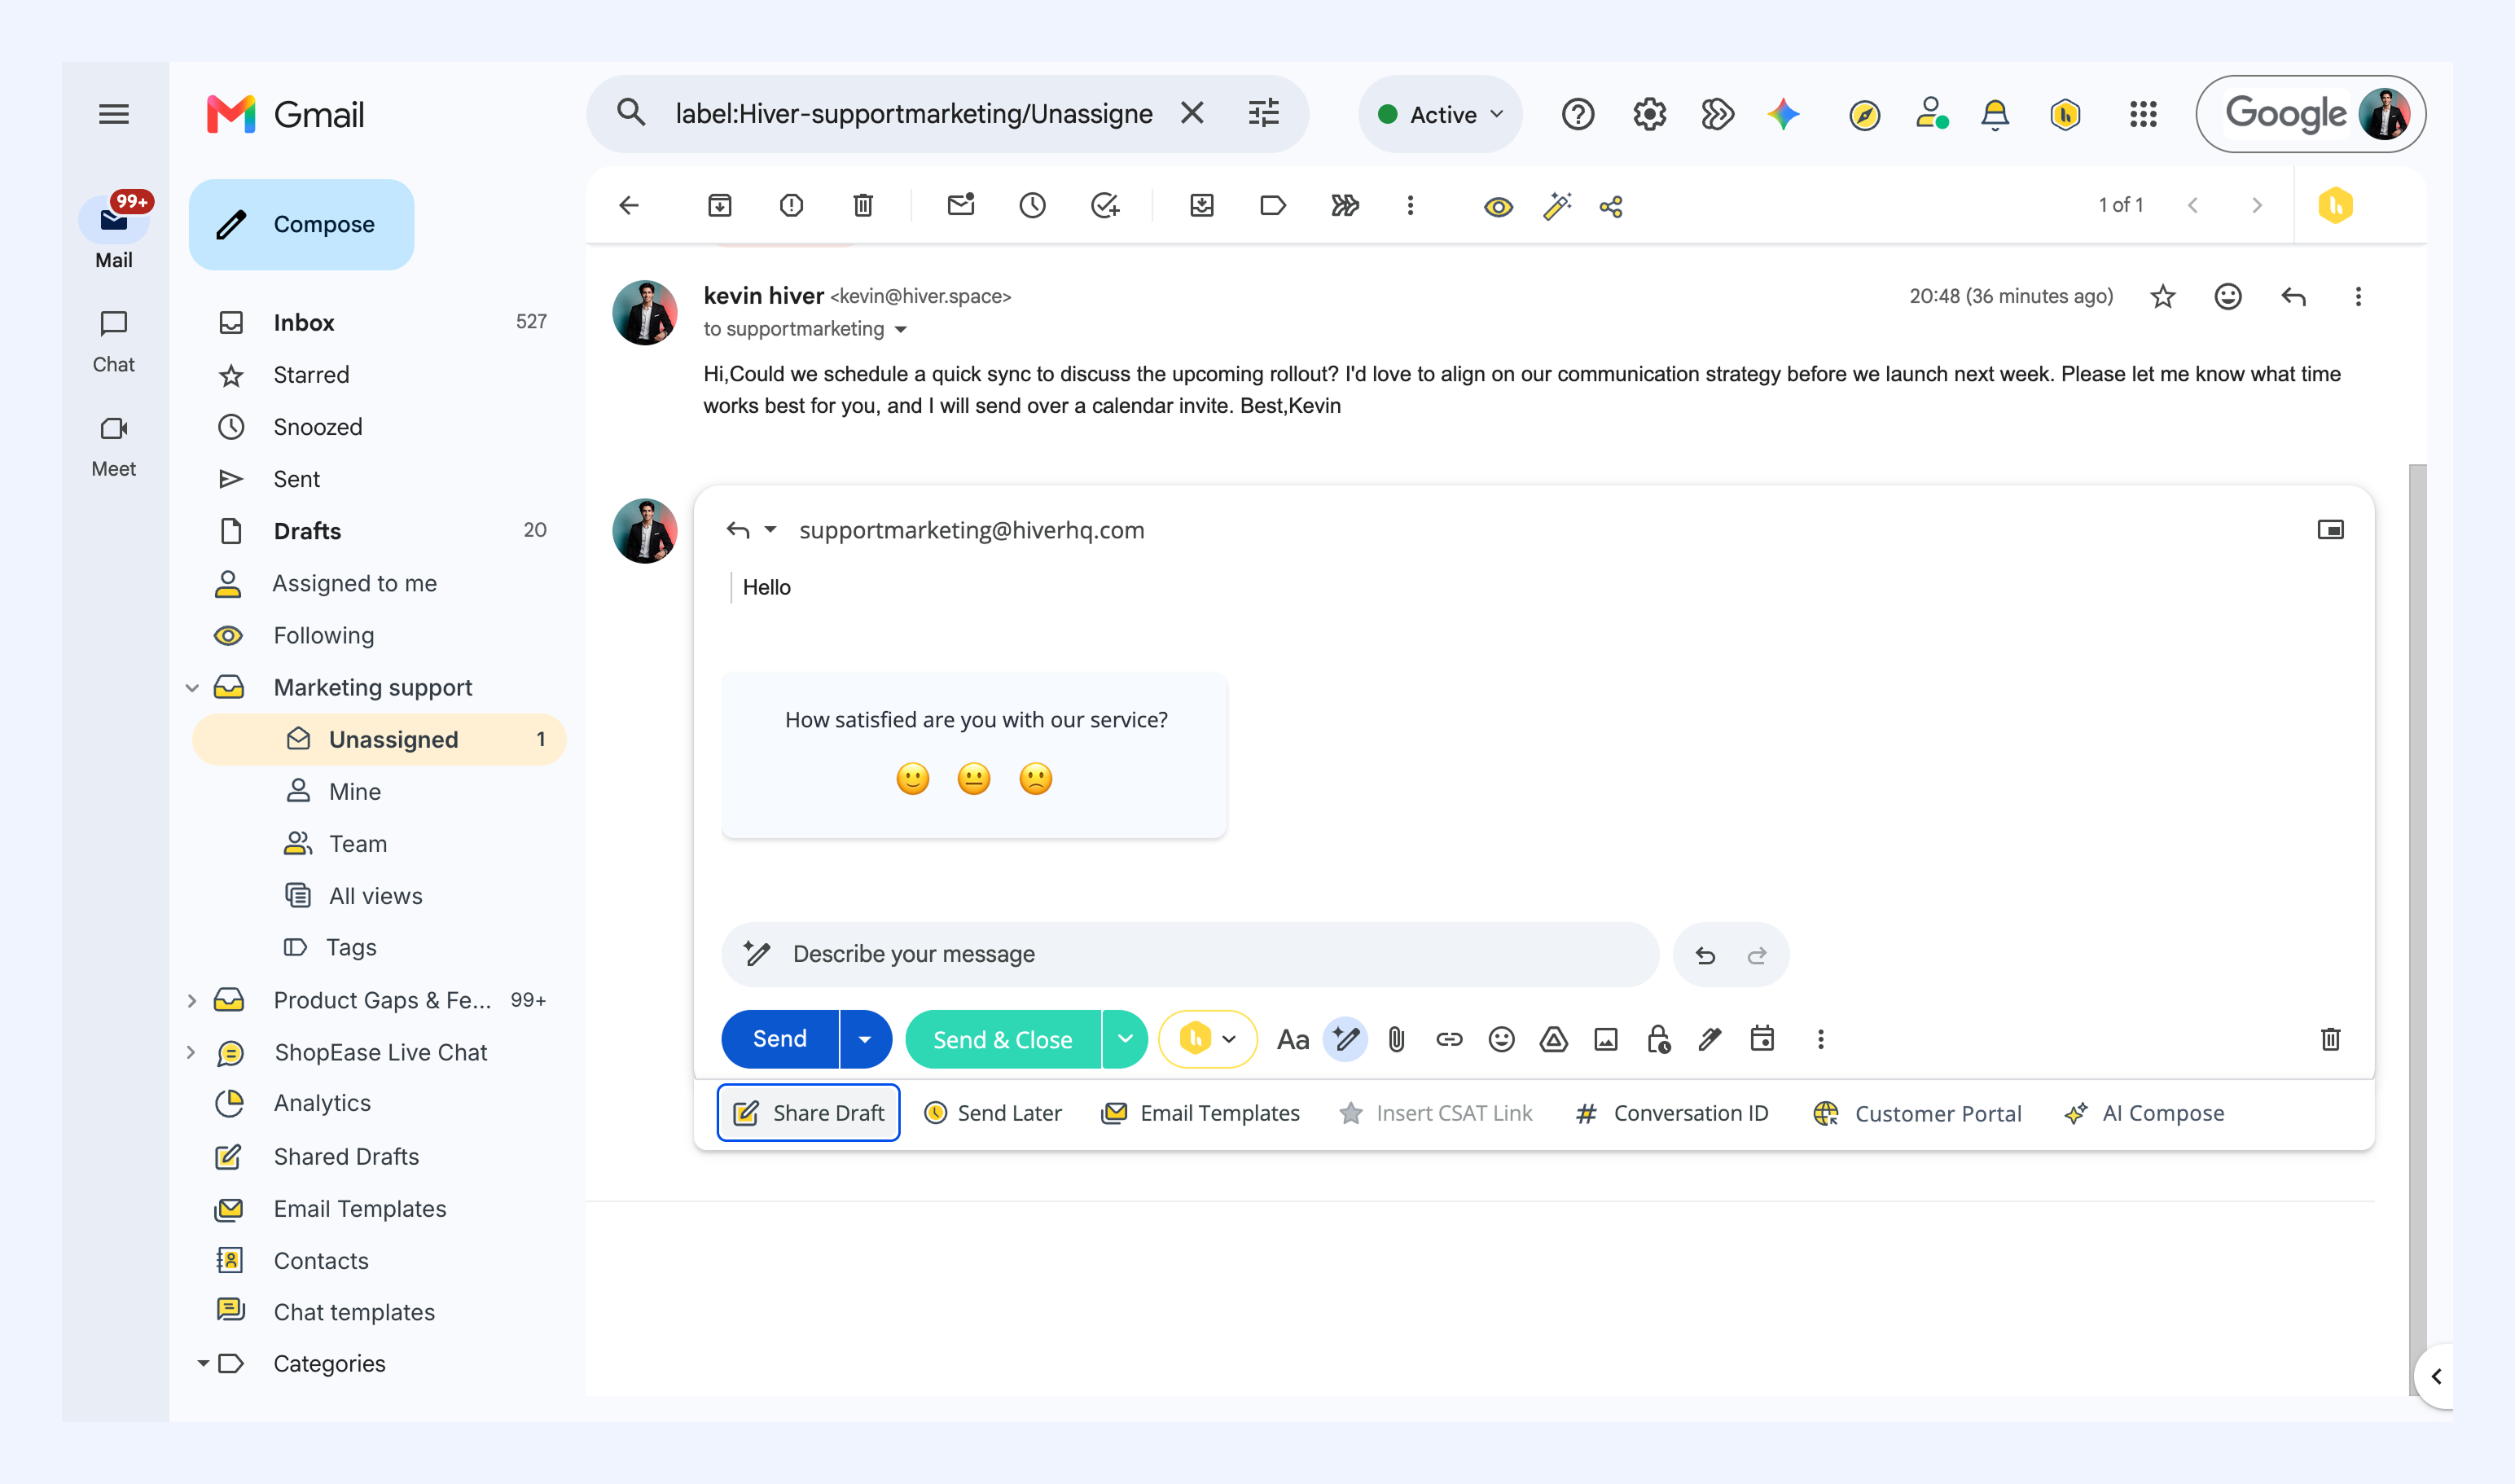Open the notifications bell
Viewport: 2515px width, 1484px height.
pyautogui.click(x=1995, y=114)
